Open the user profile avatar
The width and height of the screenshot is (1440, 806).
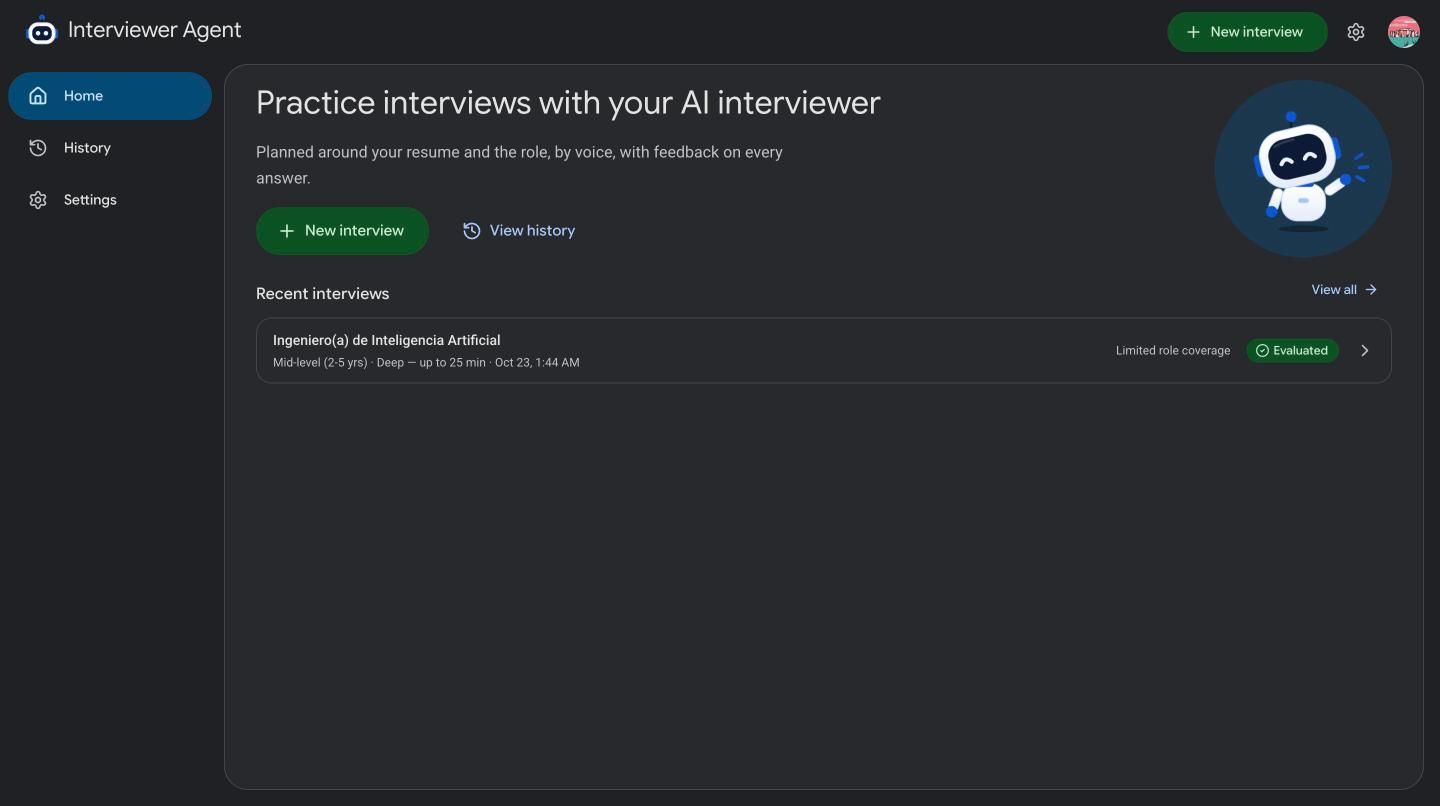click(1404, 32)
